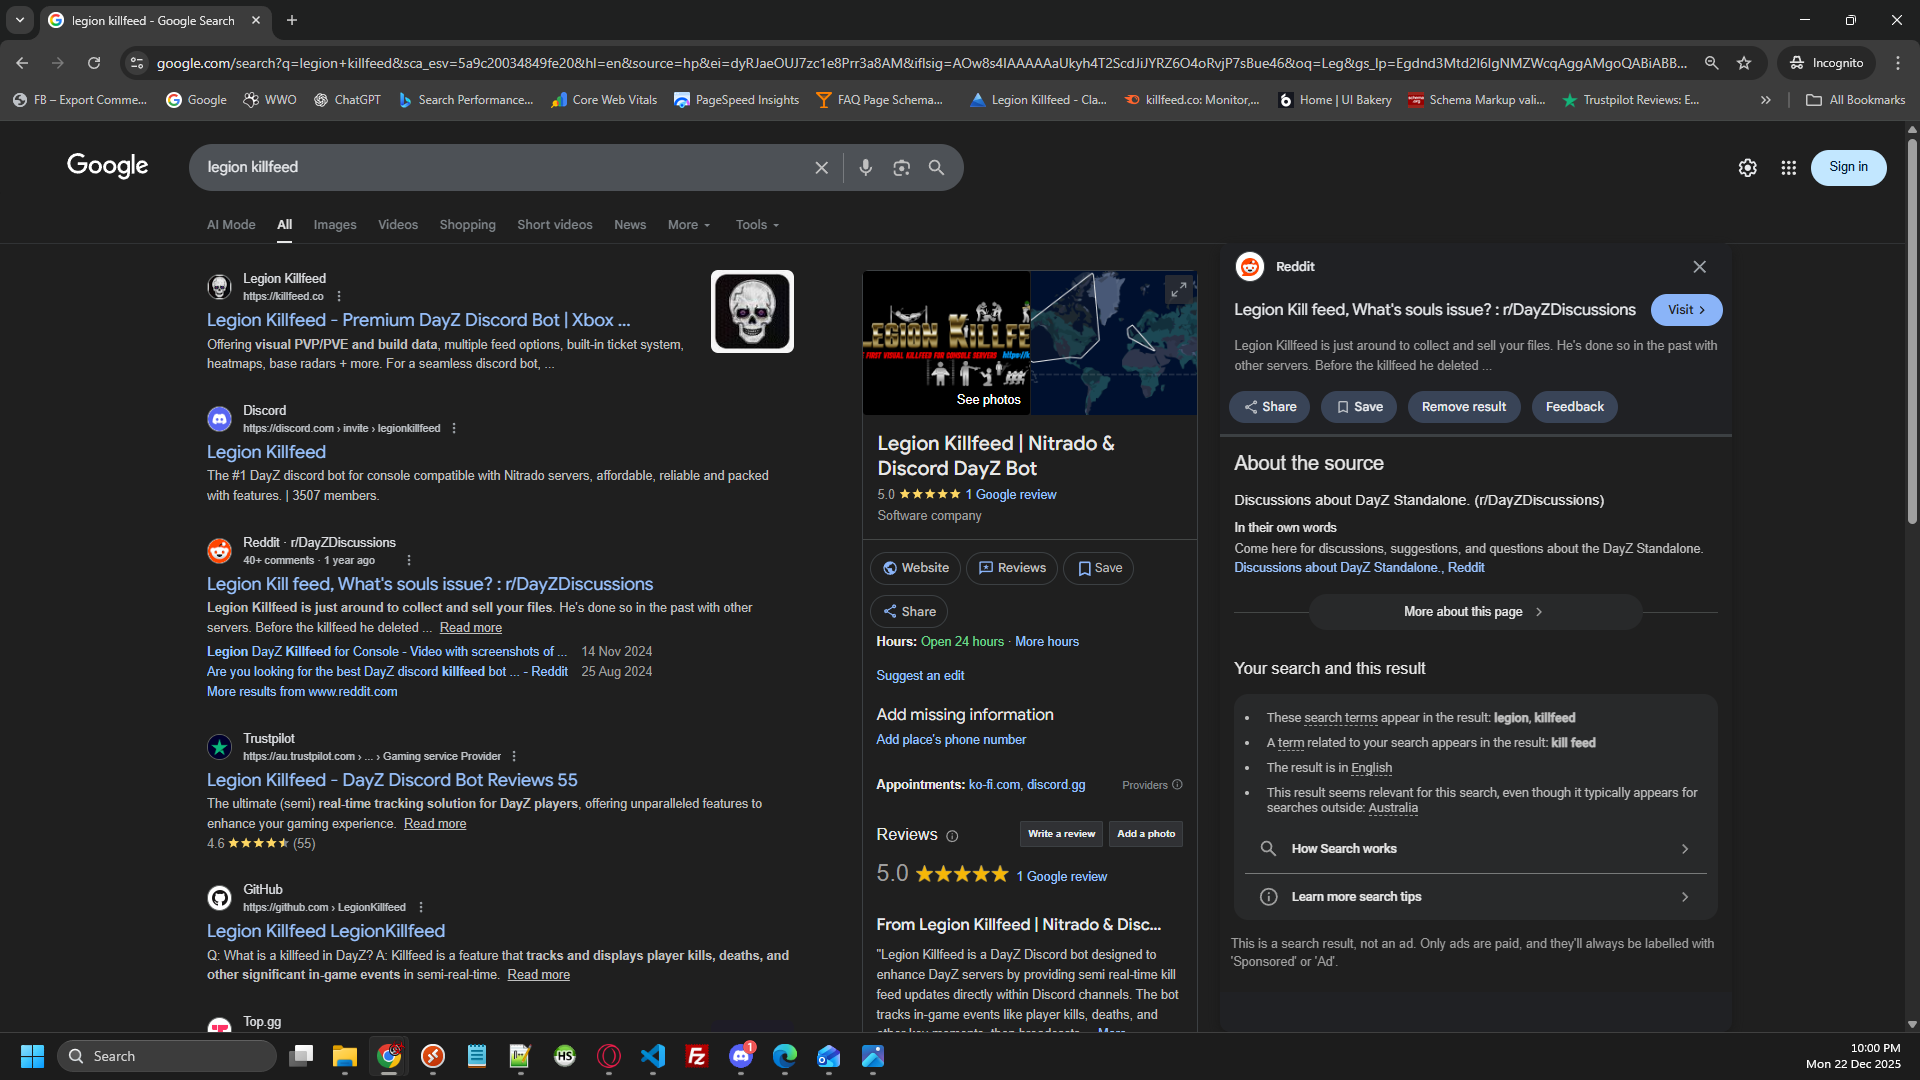Expand the How Search works row

coord(1475,849)
